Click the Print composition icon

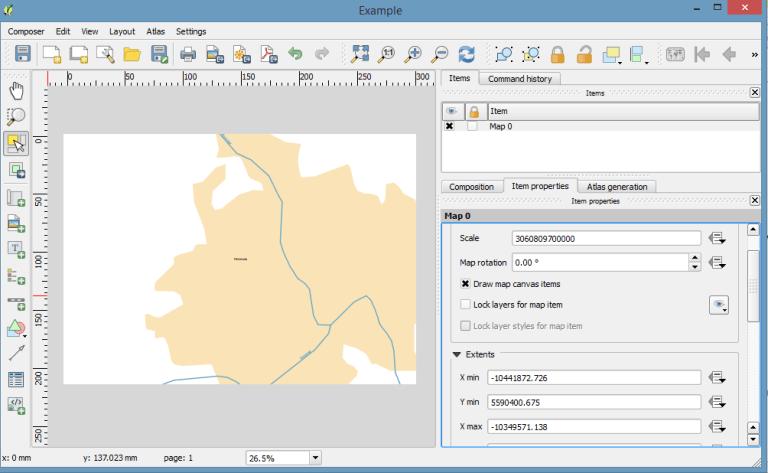[188, 54]
